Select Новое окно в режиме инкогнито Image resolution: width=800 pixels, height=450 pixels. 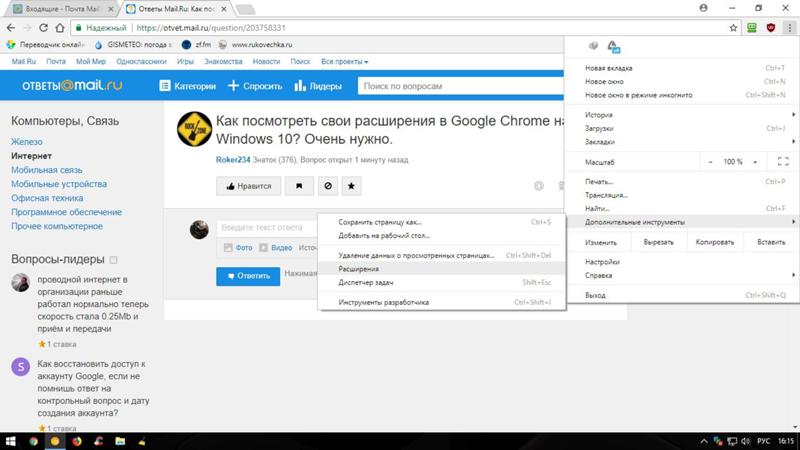[x=682, y=95]
